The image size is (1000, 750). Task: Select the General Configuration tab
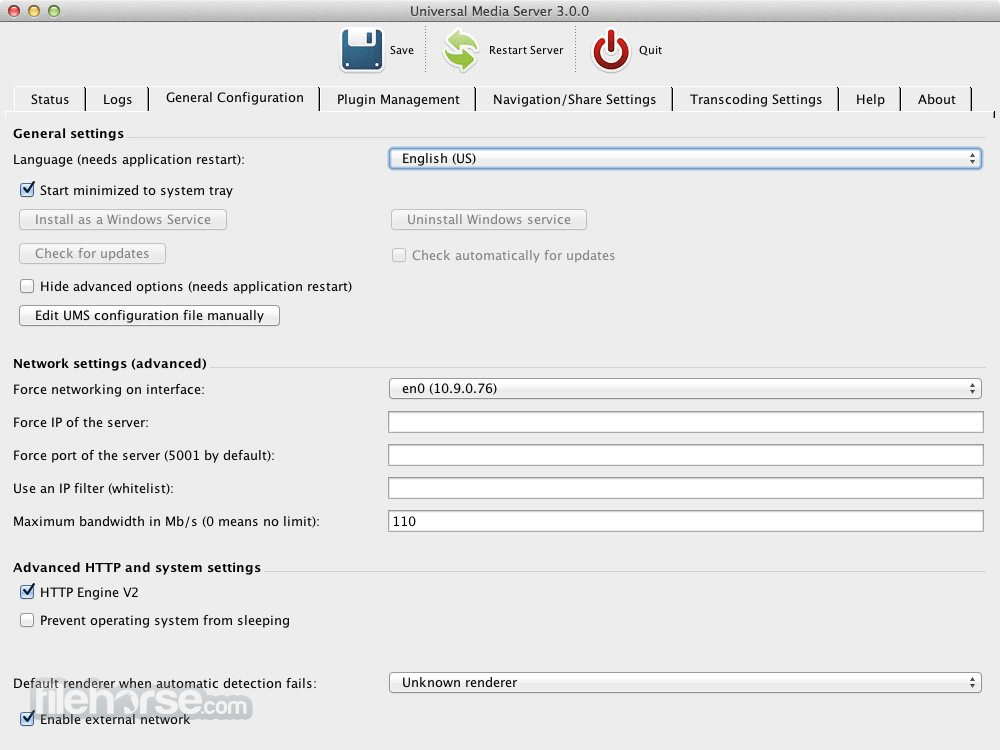pyautogui.click(x=235, y=98)
